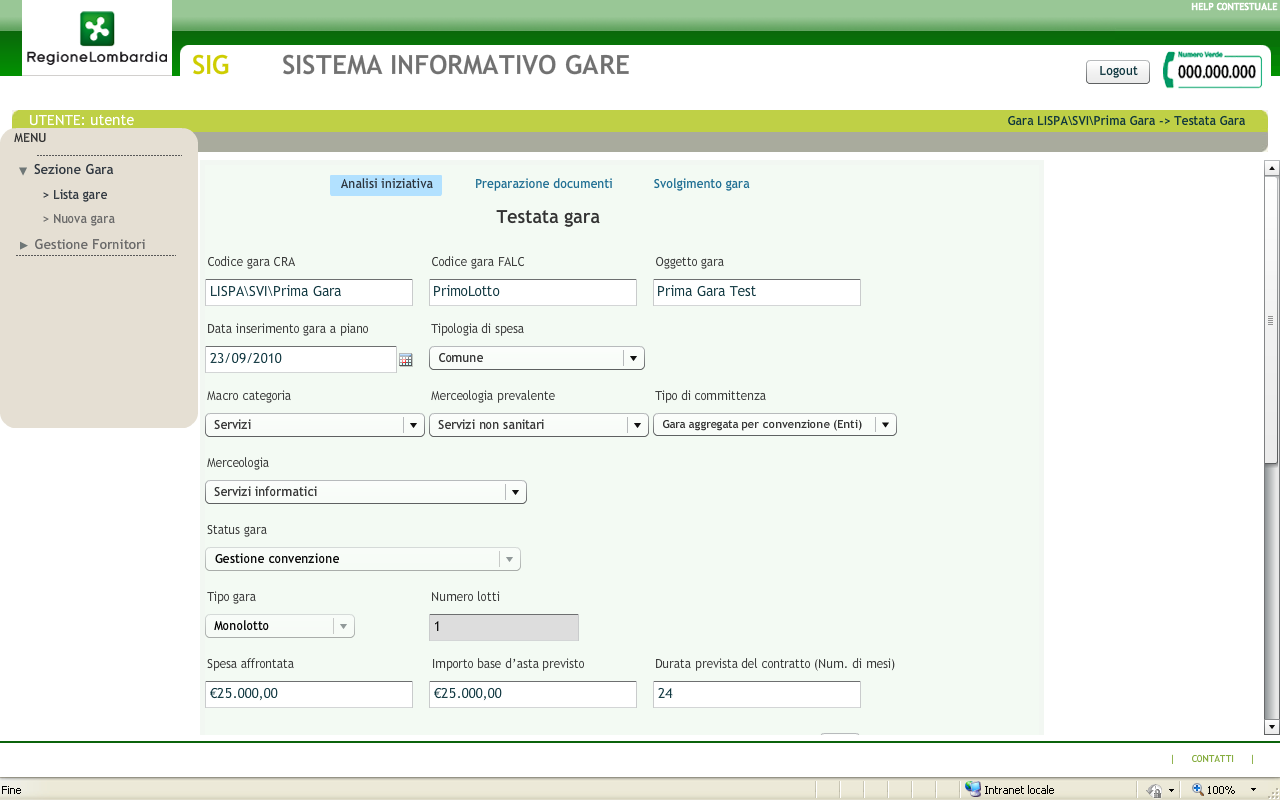This screenshot has height=800, width=1280.
Task: Open the calendar date picker icon
Action: (x=405, y=360)
